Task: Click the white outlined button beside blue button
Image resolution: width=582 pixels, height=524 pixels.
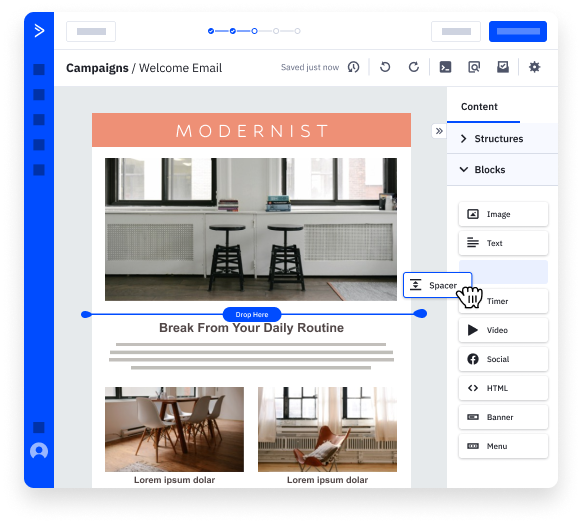Action: 456,31
